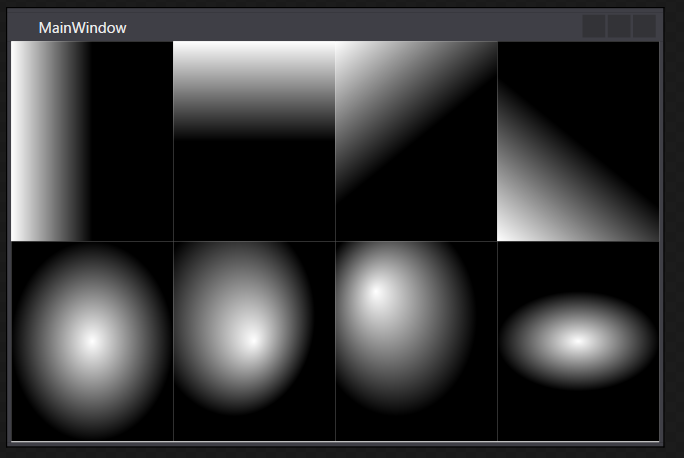684x458 pixels.
Task: Click the horizontal white-to-black linear gradient panel
Action: pyautogui.click(x=92, y=141)
